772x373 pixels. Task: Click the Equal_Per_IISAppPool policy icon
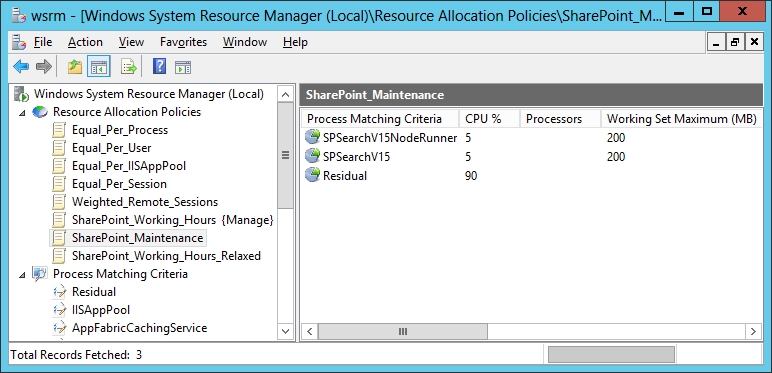click(59, 166)
